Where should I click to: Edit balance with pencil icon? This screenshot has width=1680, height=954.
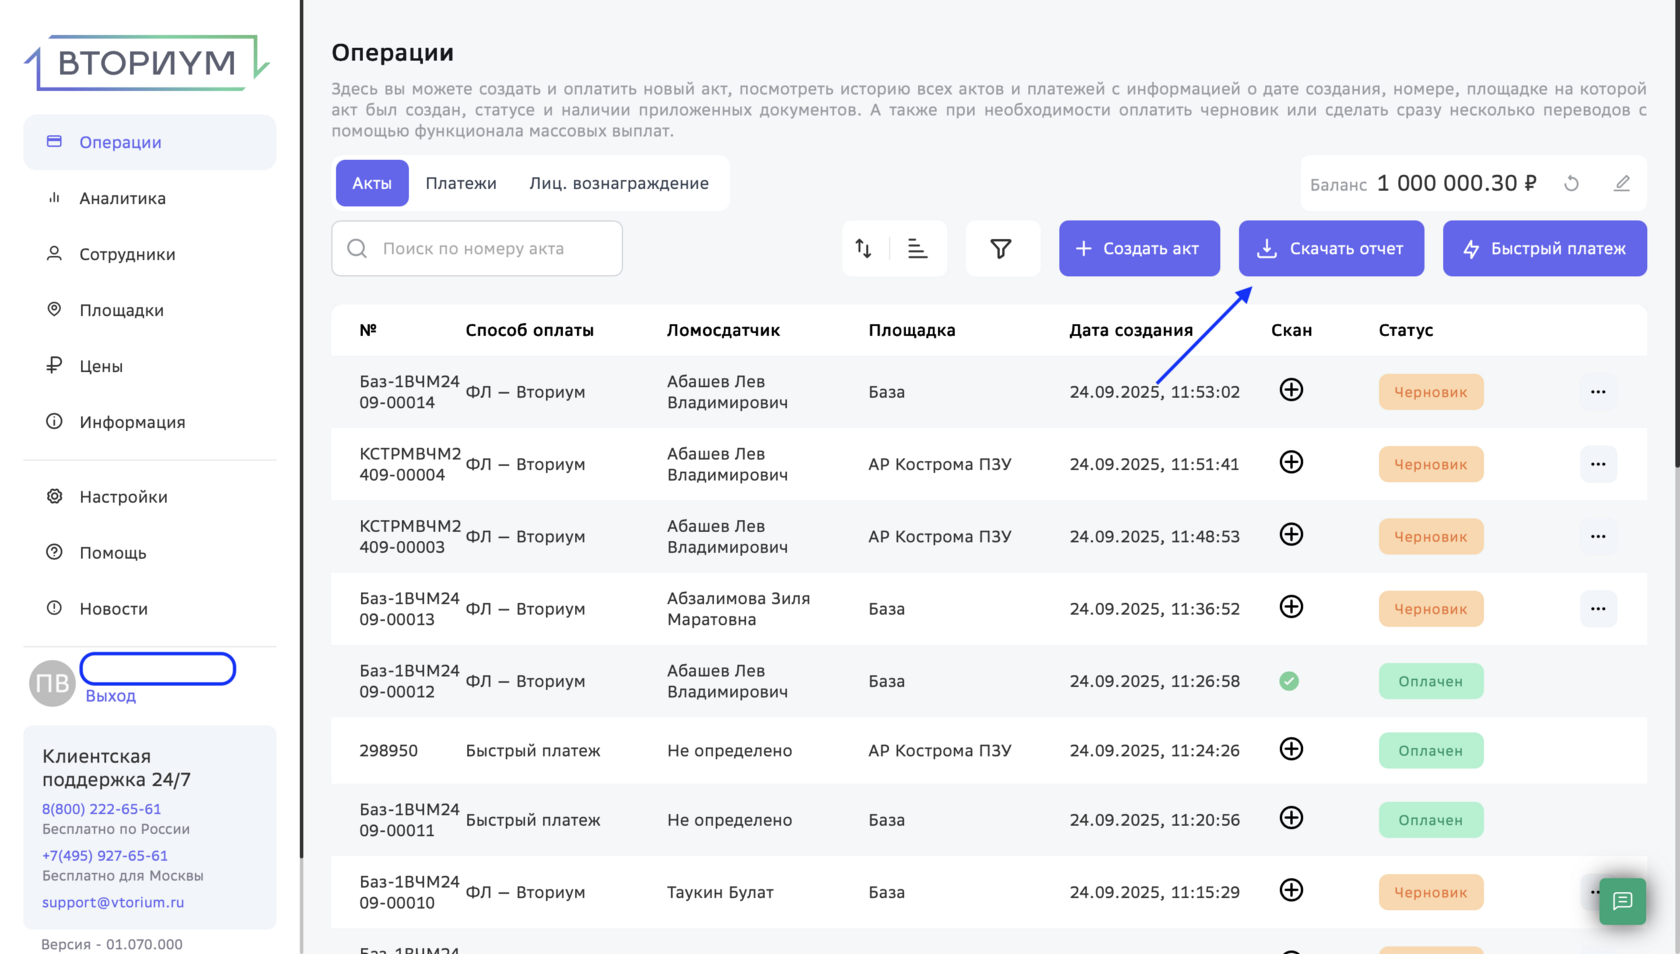tap(1622, 184)
